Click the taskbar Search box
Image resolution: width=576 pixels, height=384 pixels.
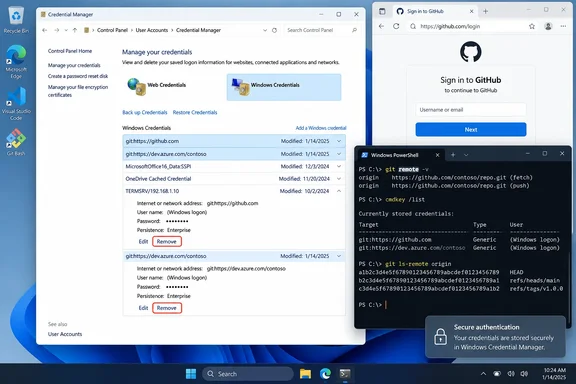[x=248, y=374]
